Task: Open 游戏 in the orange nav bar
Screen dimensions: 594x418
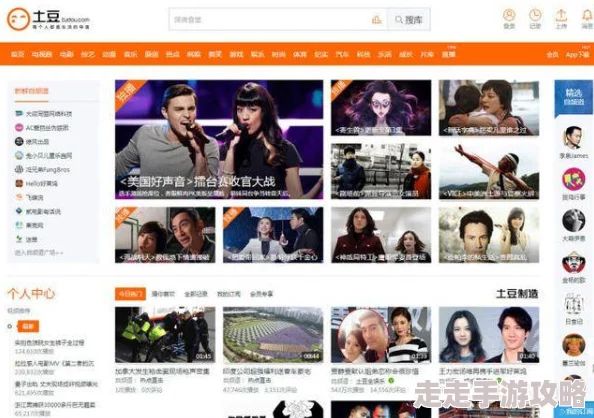Action: (236, 55)
